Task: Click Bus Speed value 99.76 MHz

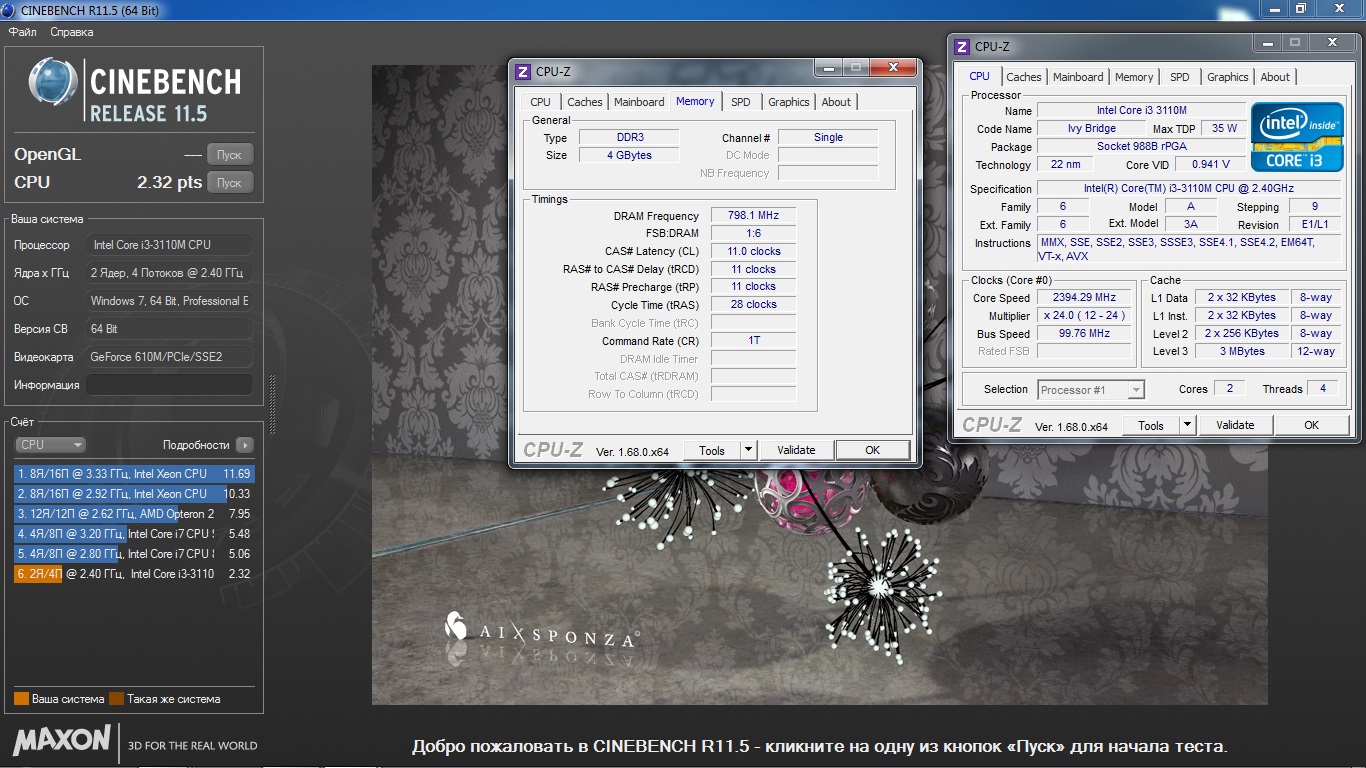Action: (1084, 333)
